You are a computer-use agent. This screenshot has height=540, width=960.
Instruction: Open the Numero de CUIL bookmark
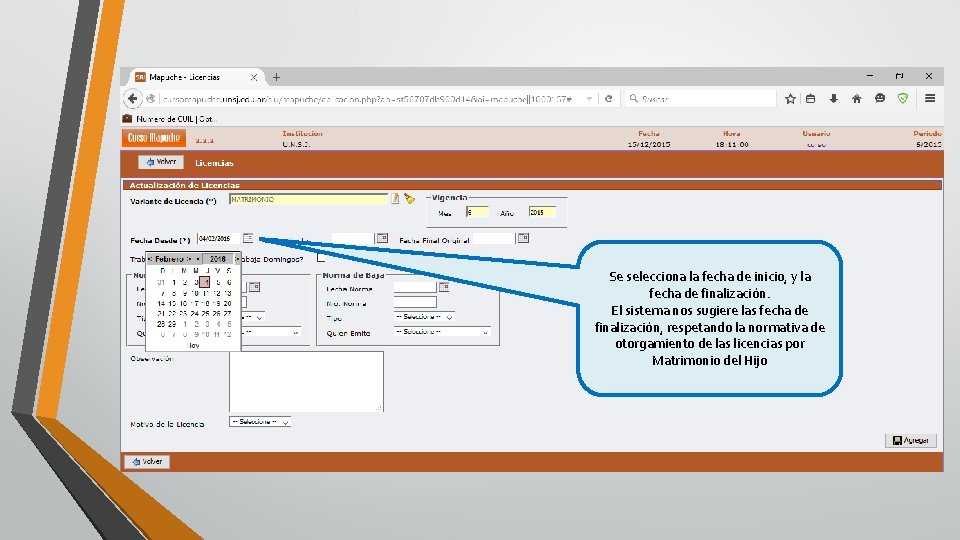click(169, 119)
